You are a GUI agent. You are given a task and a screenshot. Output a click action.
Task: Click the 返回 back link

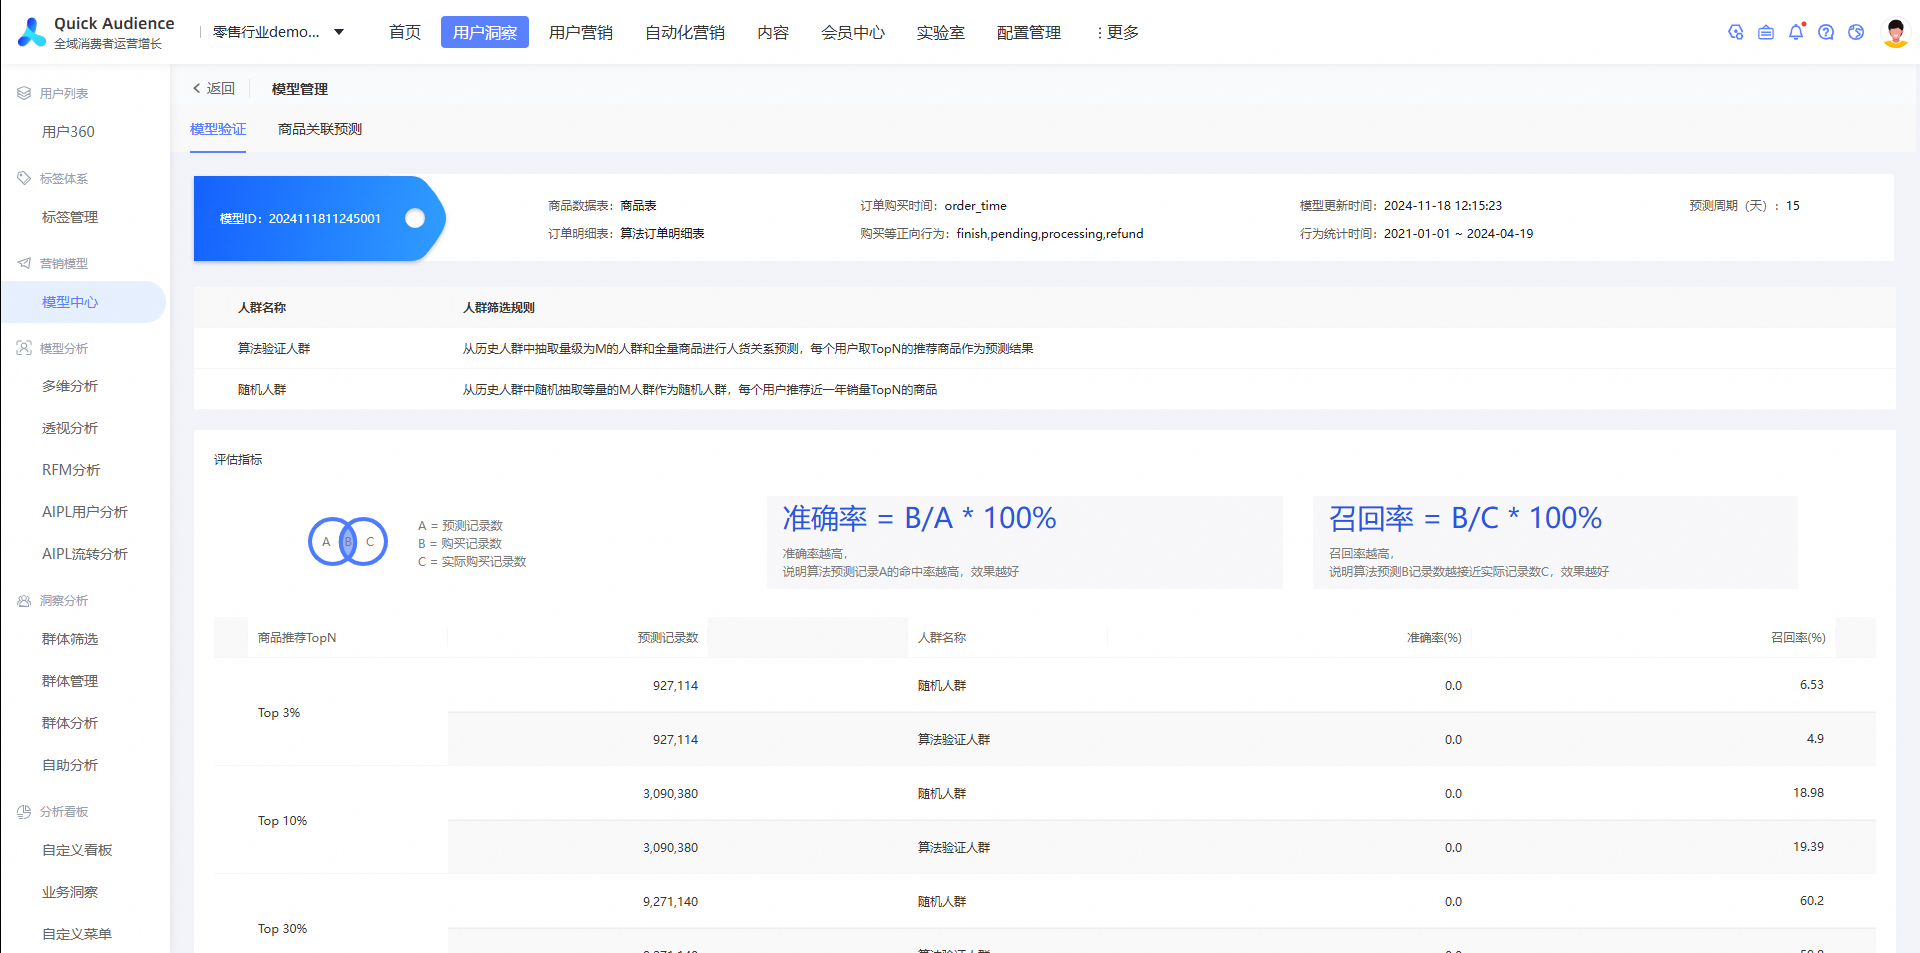pyautogui.click(x=214, y=88)
